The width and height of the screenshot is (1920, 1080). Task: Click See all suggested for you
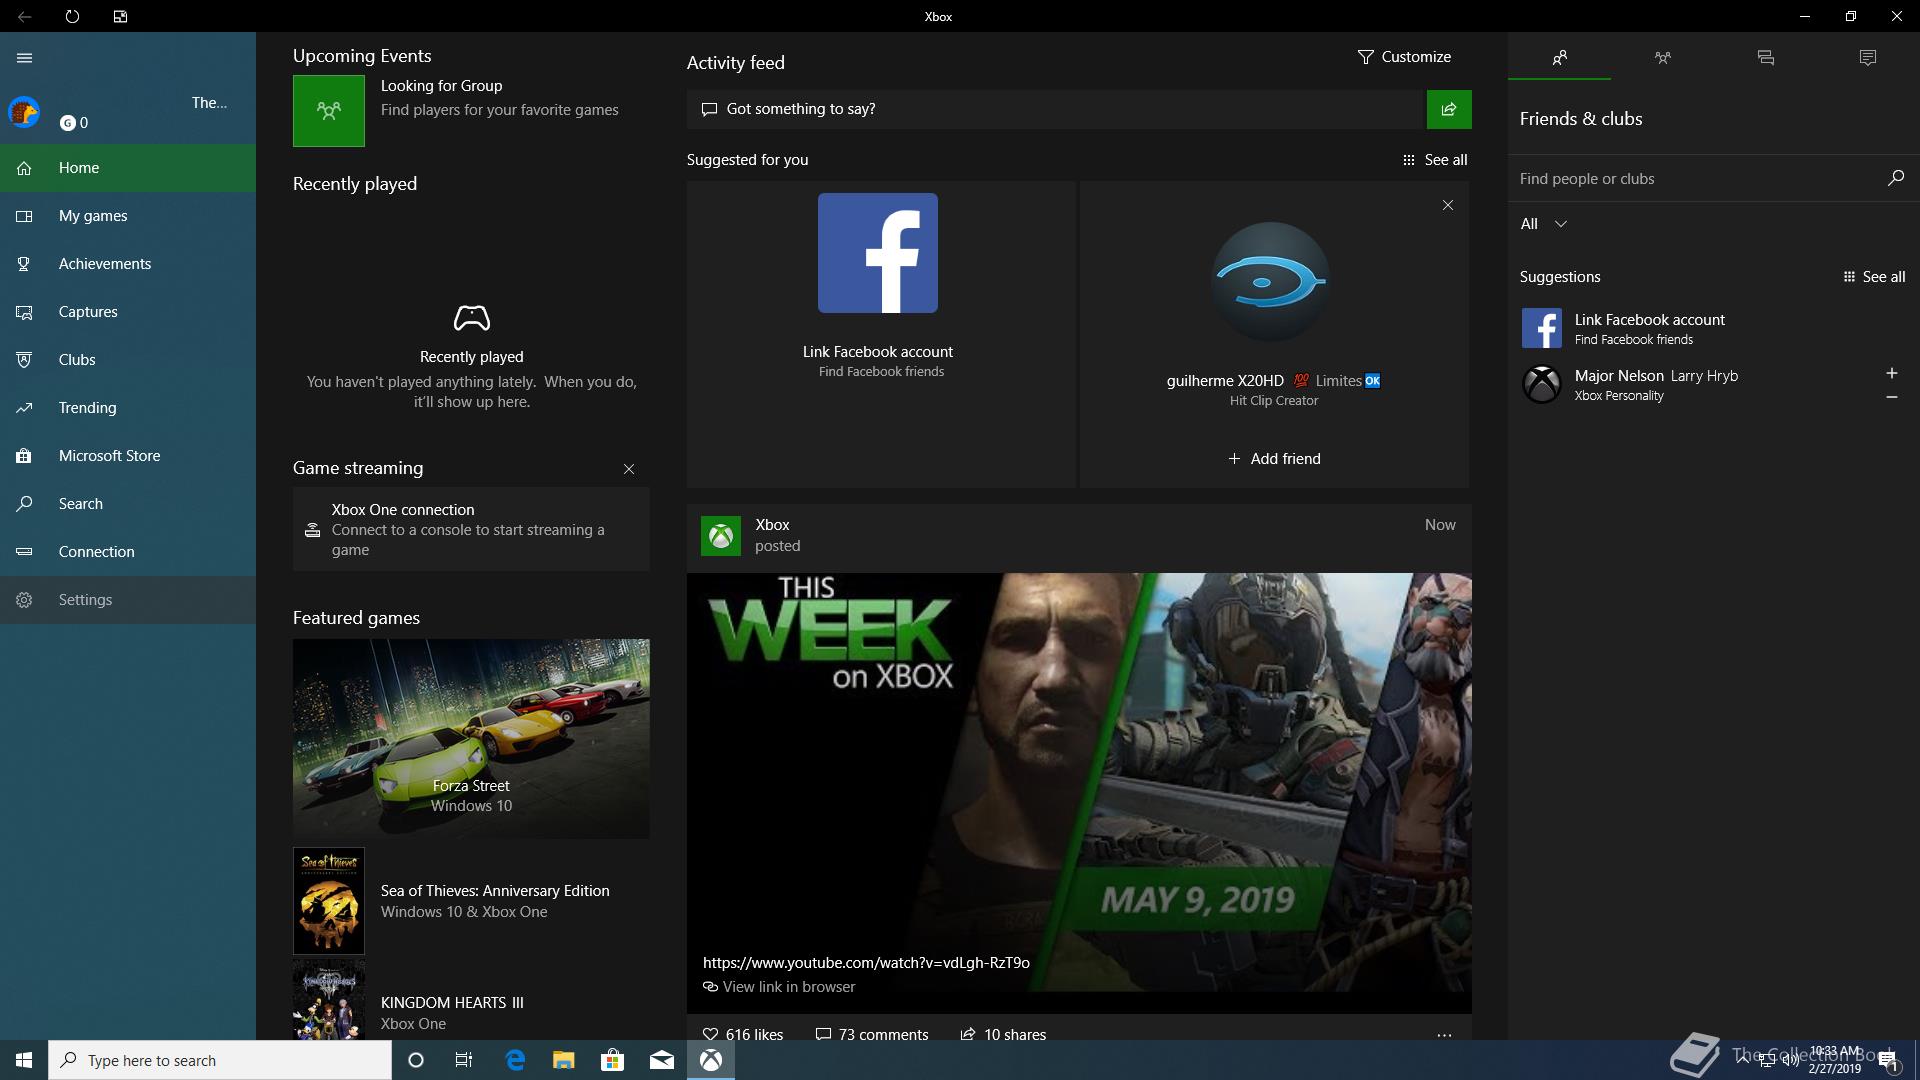(x=1435, y=160)
